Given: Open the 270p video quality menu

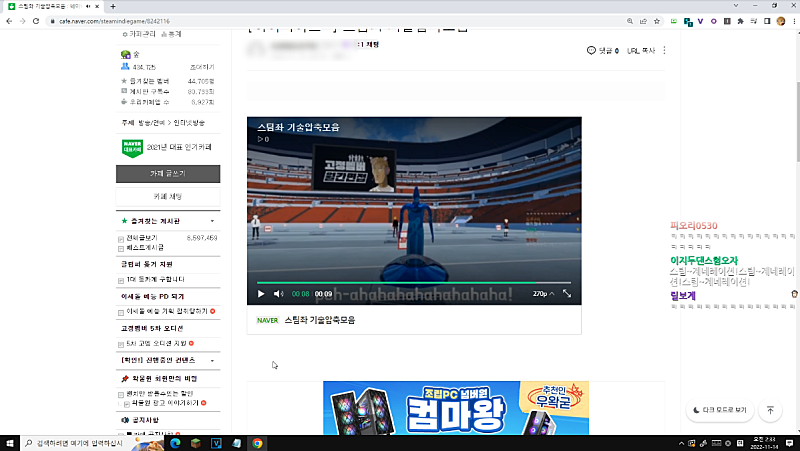Looking at the screenshot, I should (x=542, y=294).
